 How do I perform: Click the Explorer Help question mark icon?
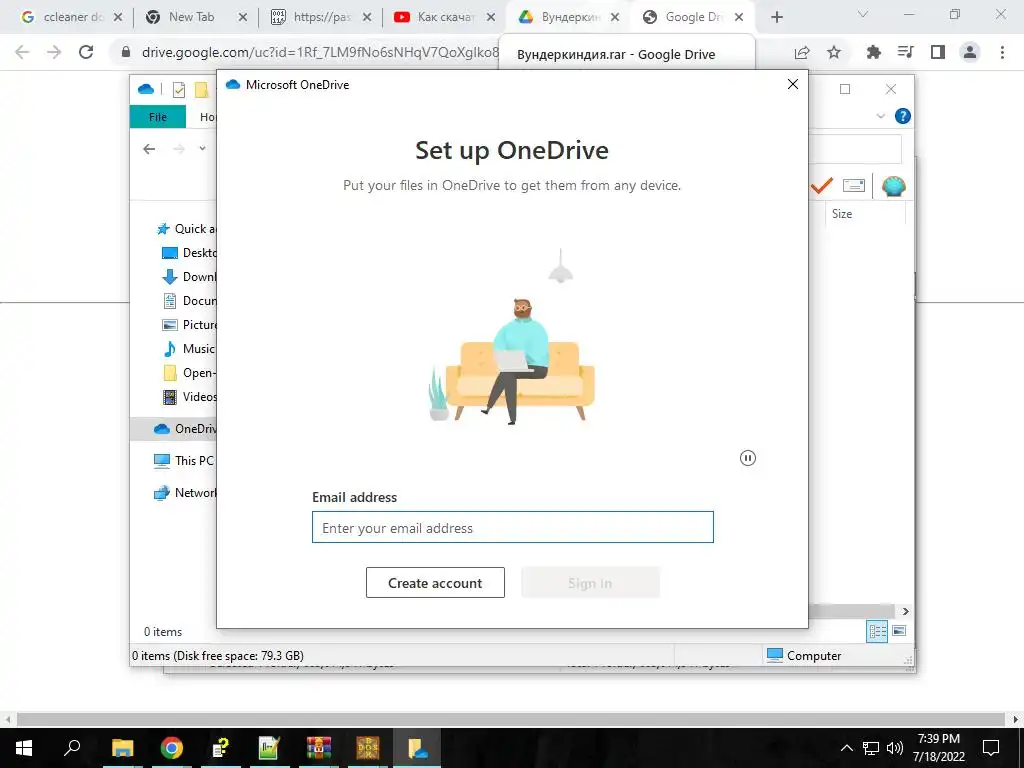click(x=903, y=116)
